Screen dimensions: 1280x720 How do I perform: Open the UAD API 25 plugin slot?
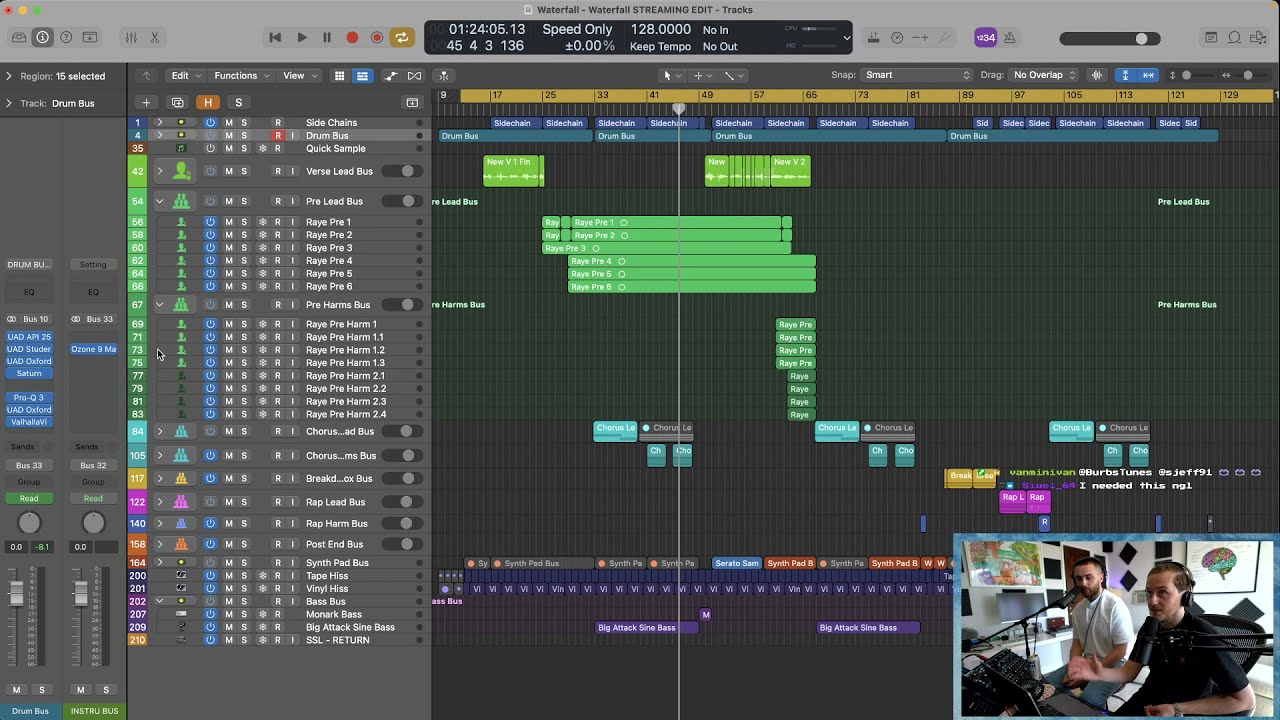tap(29, 337)
